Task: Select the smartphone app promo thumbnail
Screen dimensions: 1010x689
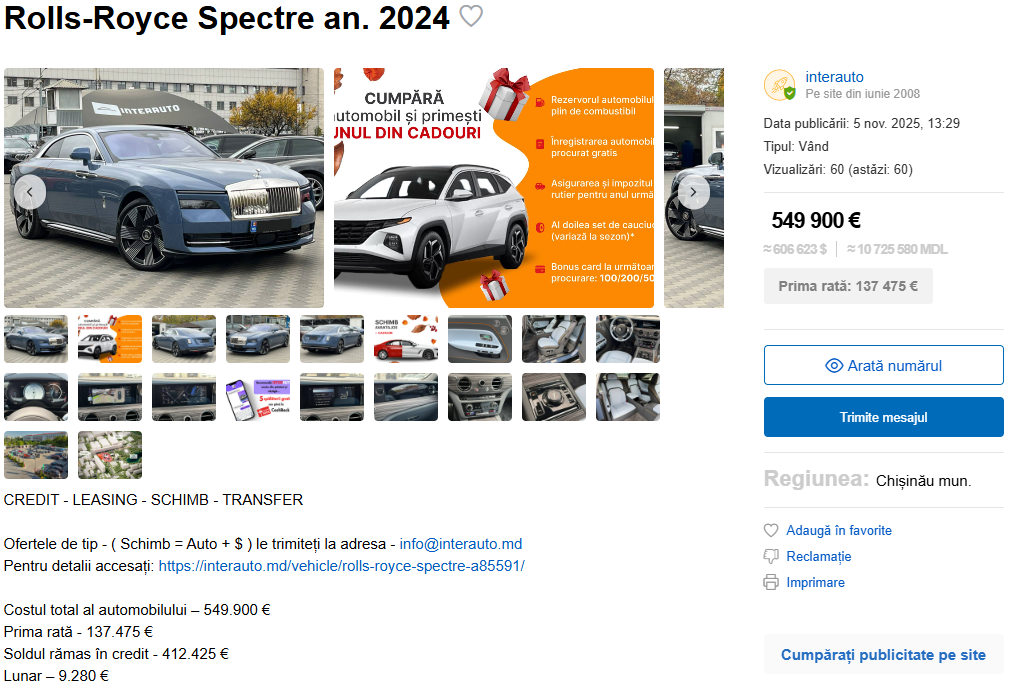Action: [258, 397]
